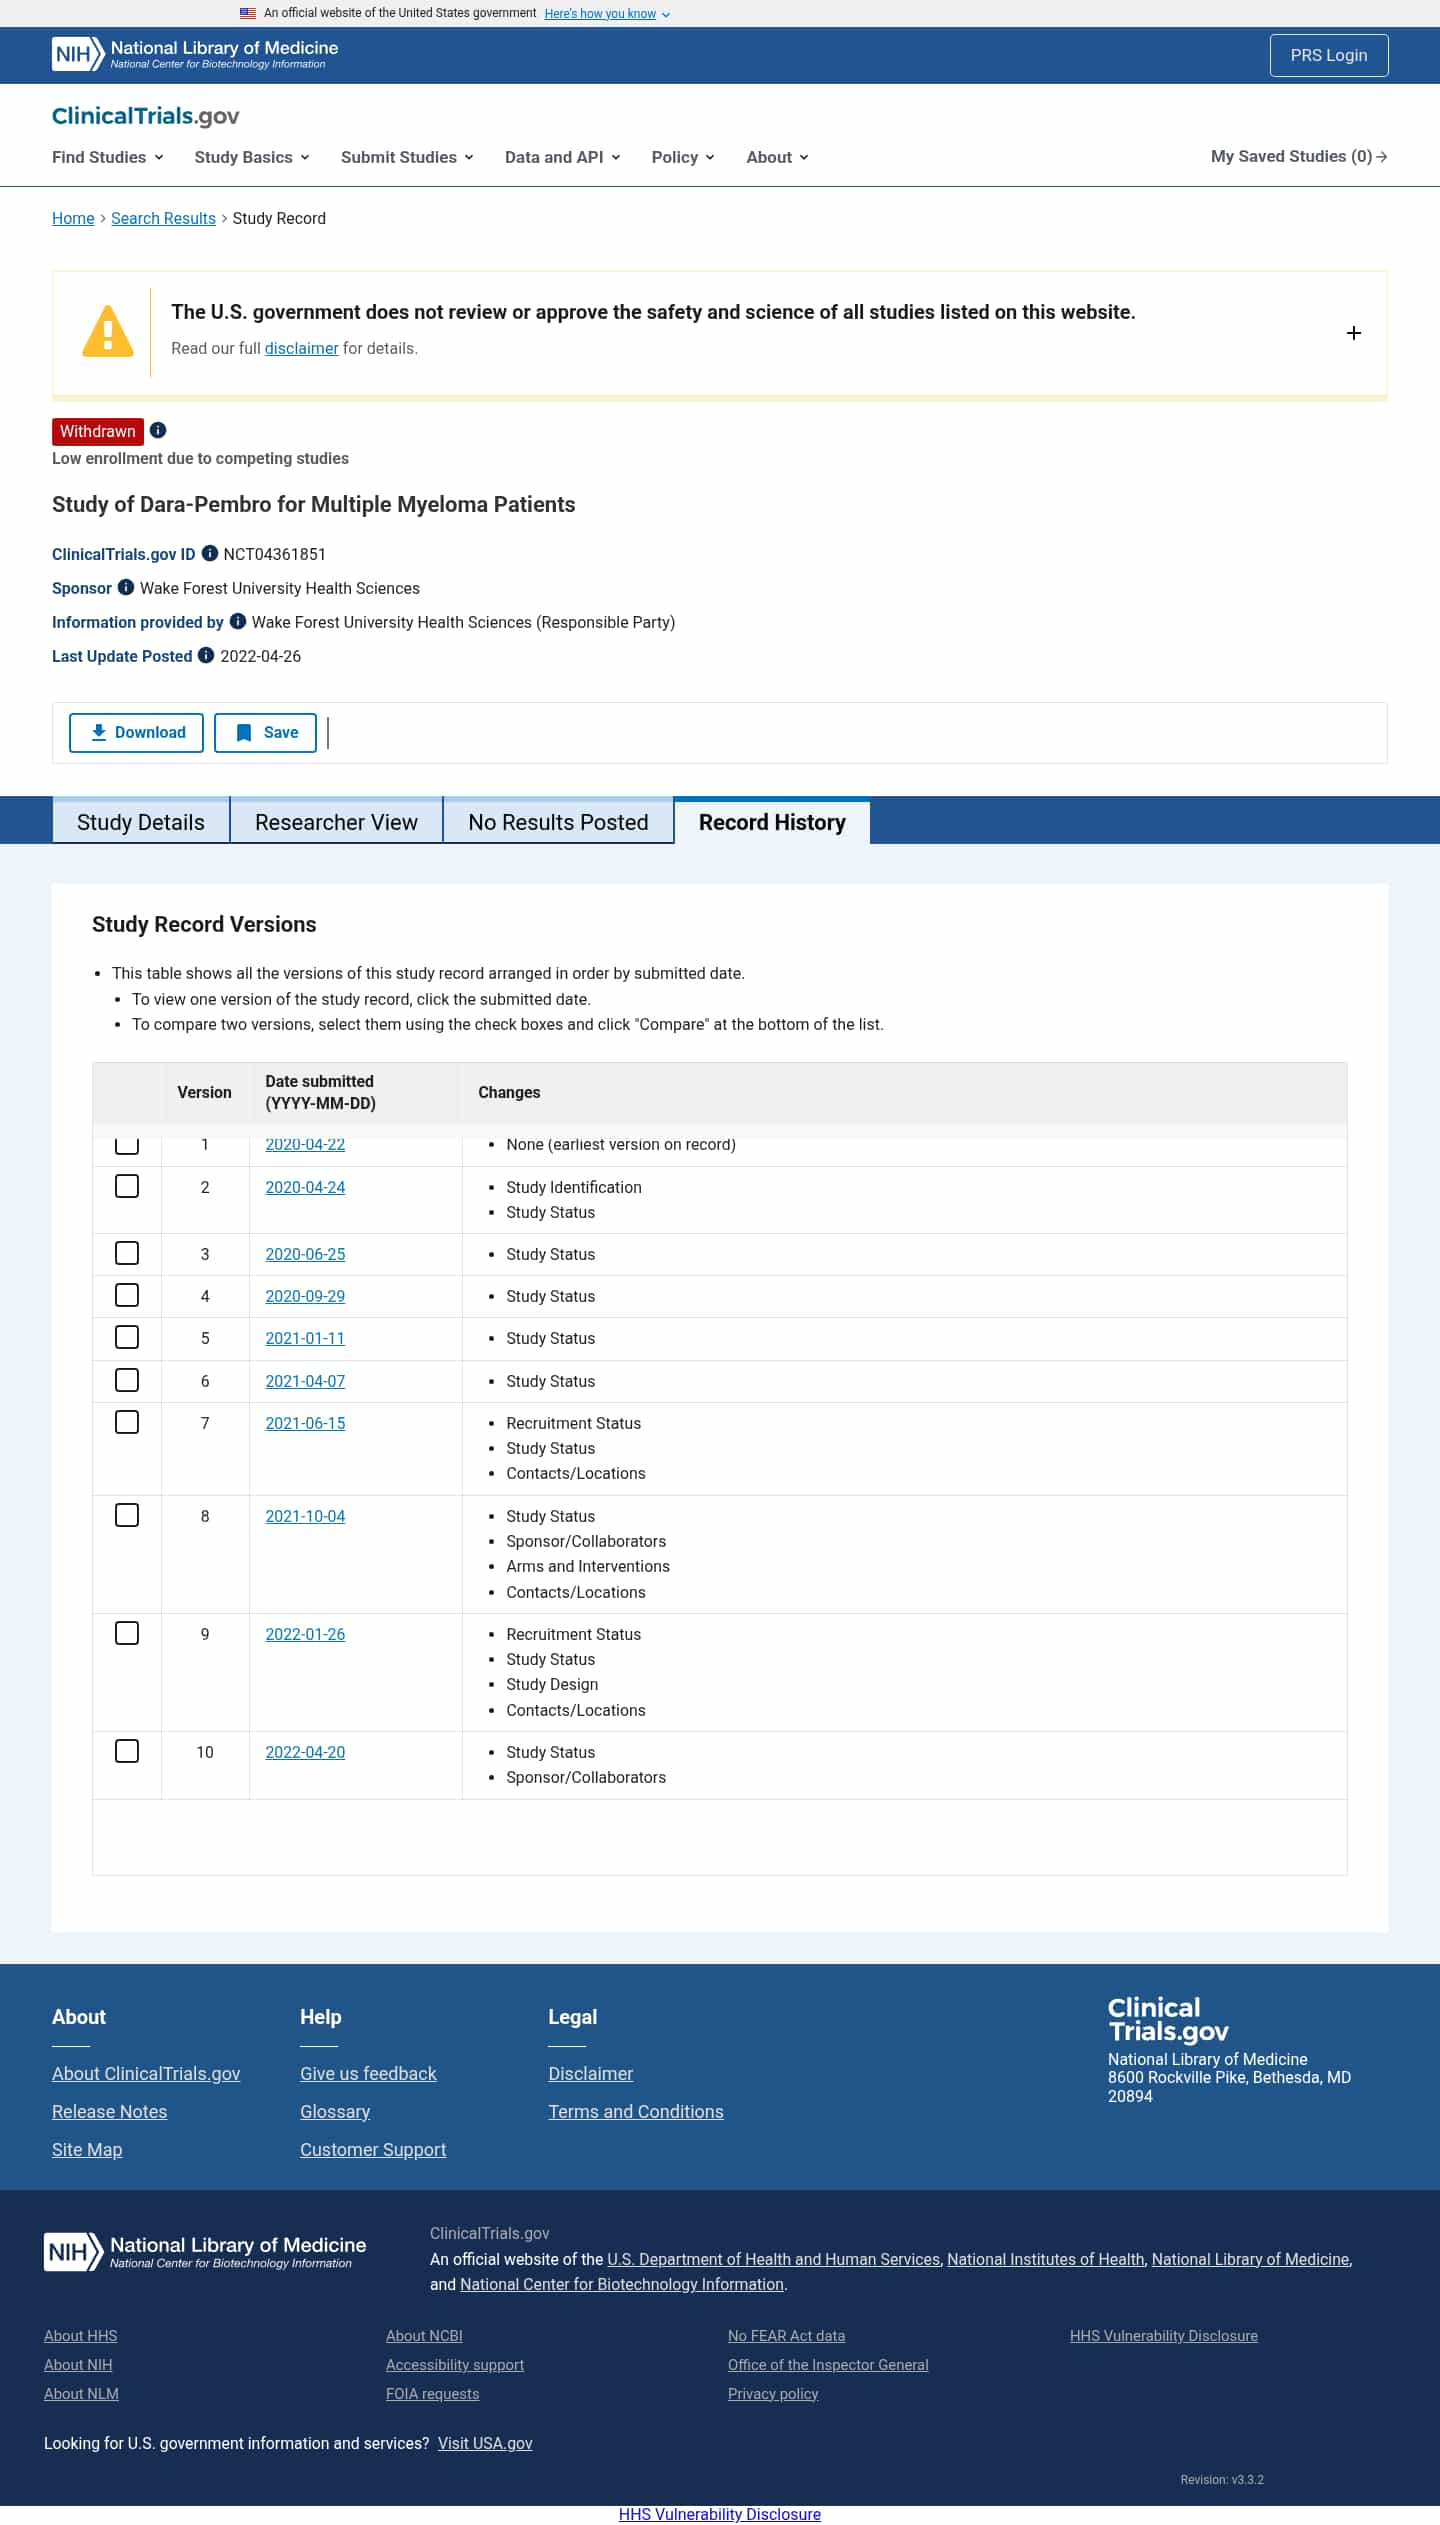
Task: Go to Home via breadcrumb
Action: 73,218
